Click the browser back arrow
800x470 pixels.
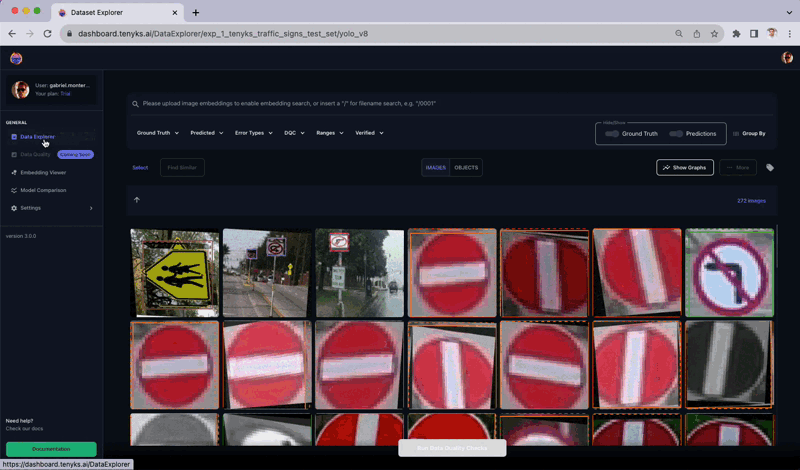12,34
